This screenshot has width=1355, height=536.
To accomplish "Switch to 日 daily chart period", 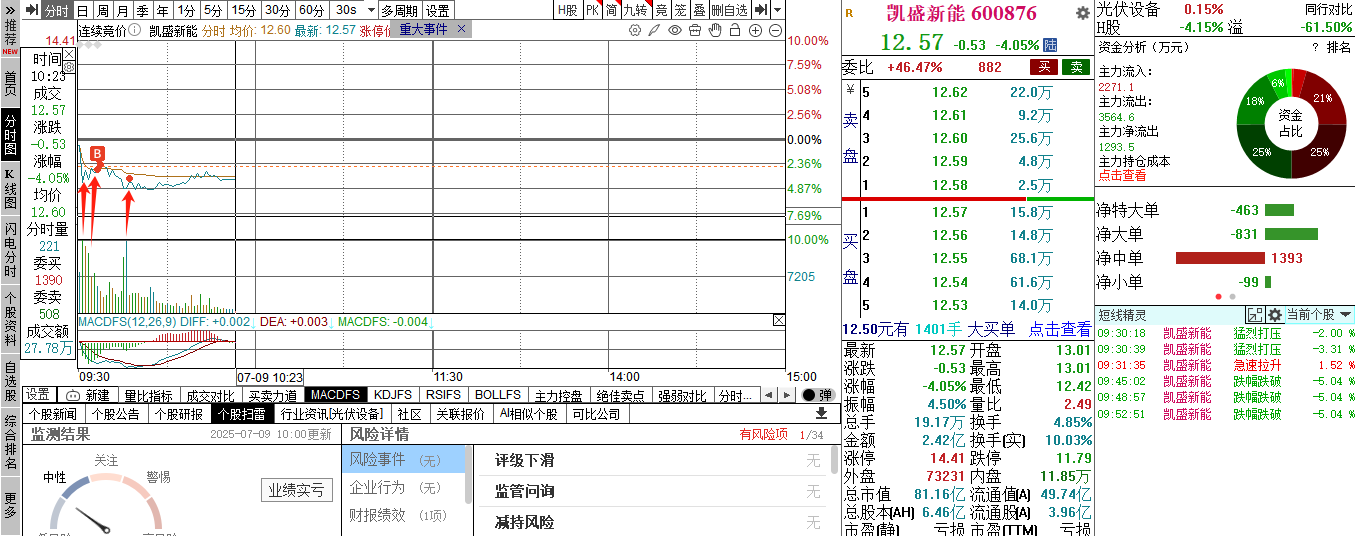I will 84,10.
